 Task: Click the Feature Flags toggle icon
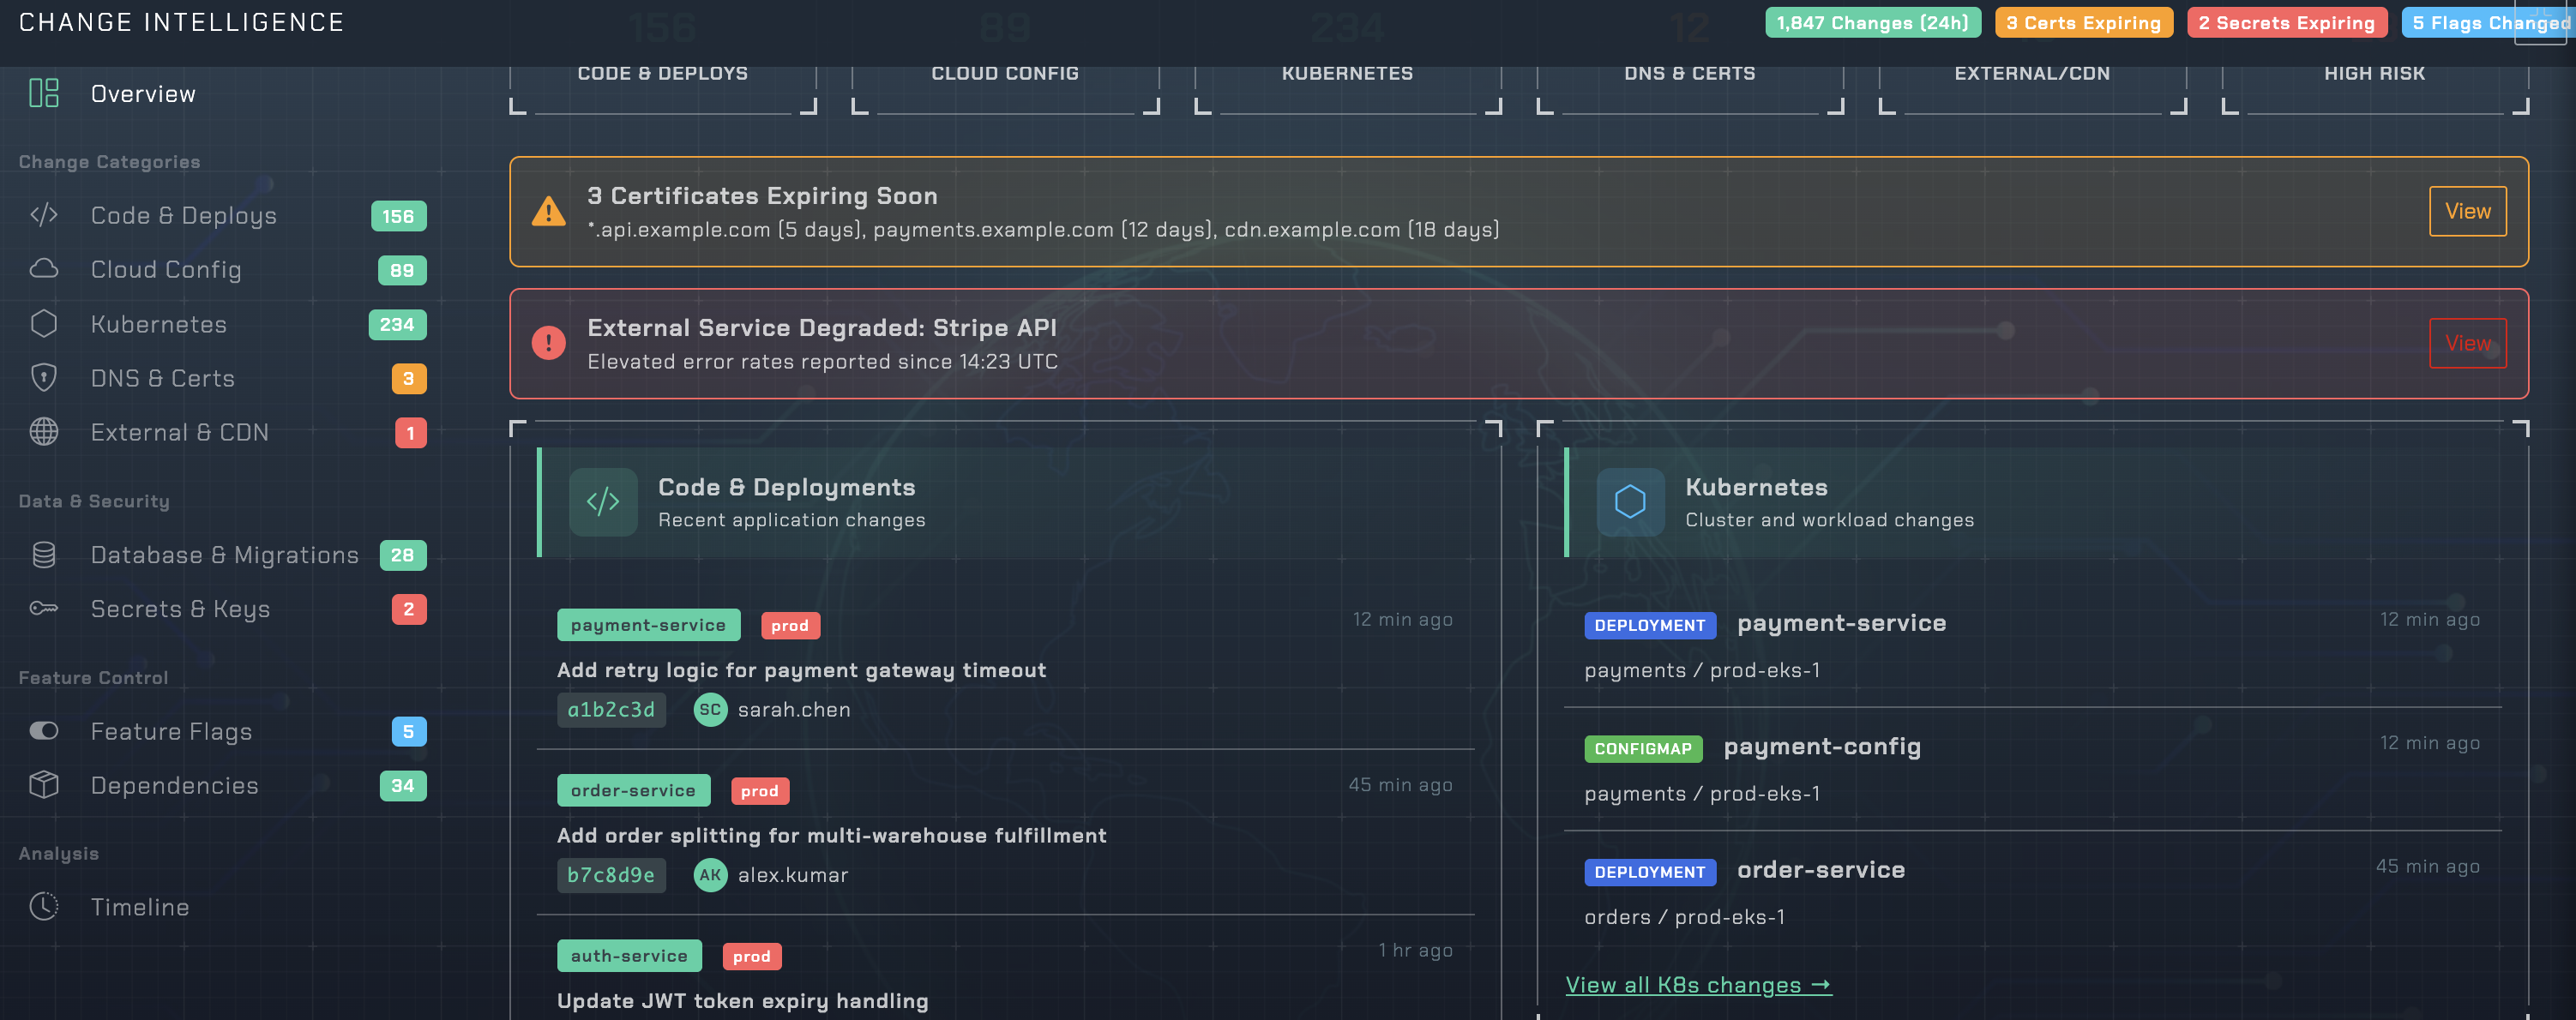(x=44, y=731)
